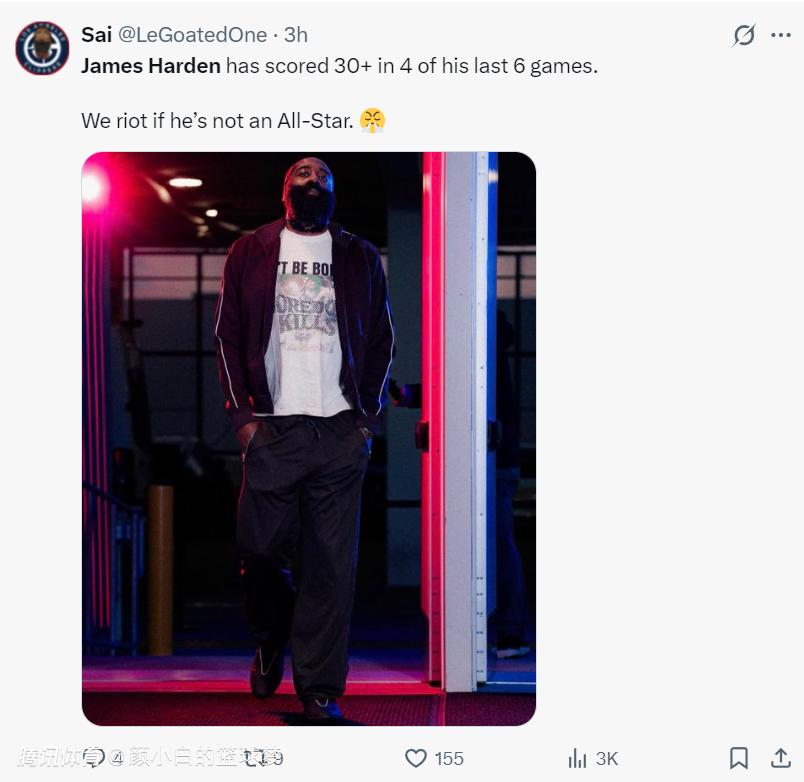The image size is (804, 782).
Task: Open post analytics via bar-chart icon
Action: click(x=577, y=758)
